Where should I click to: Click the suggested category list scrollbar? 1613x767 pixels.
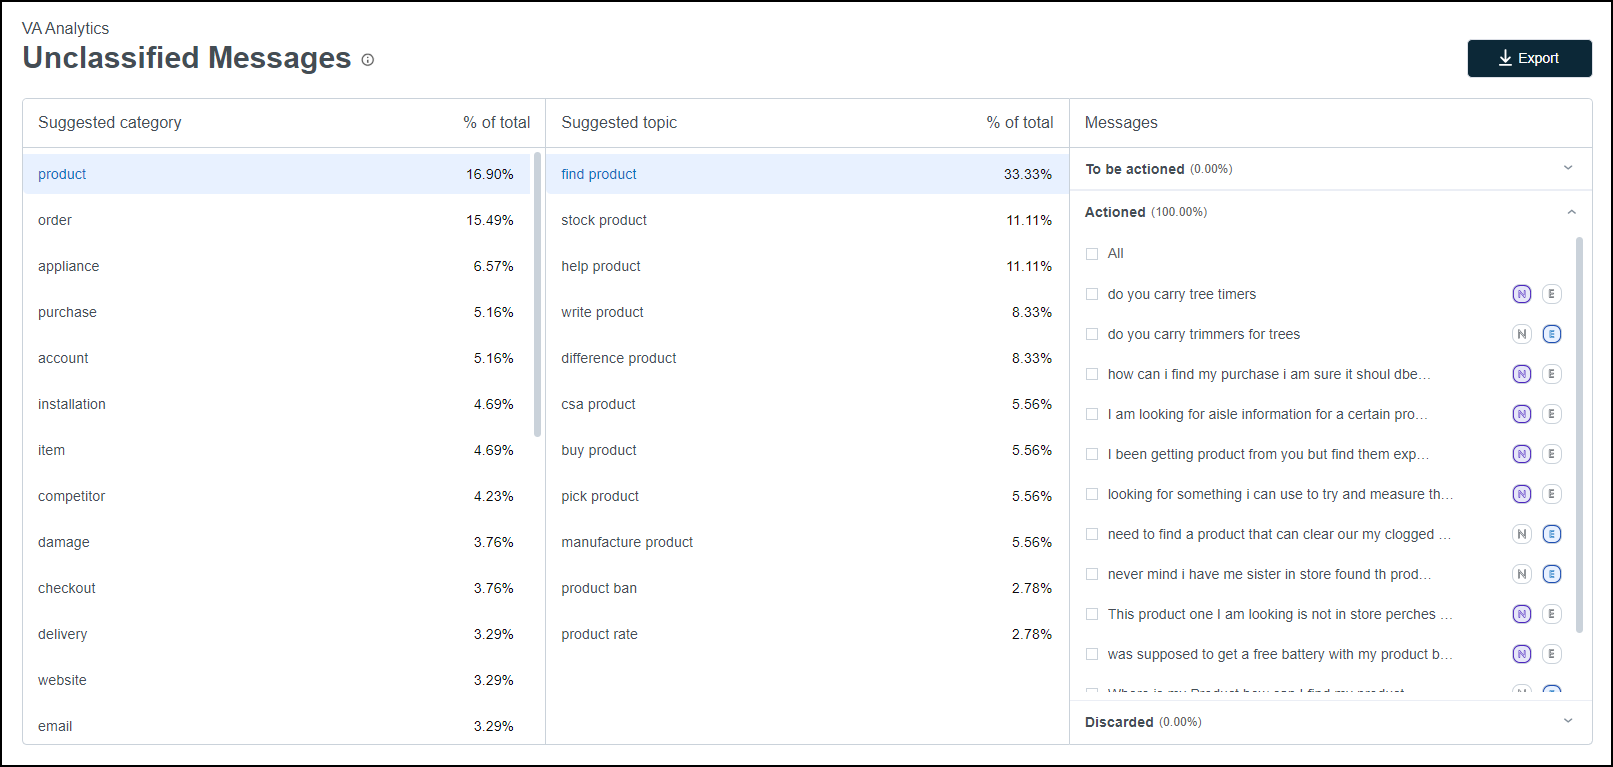tap(538, 294)
